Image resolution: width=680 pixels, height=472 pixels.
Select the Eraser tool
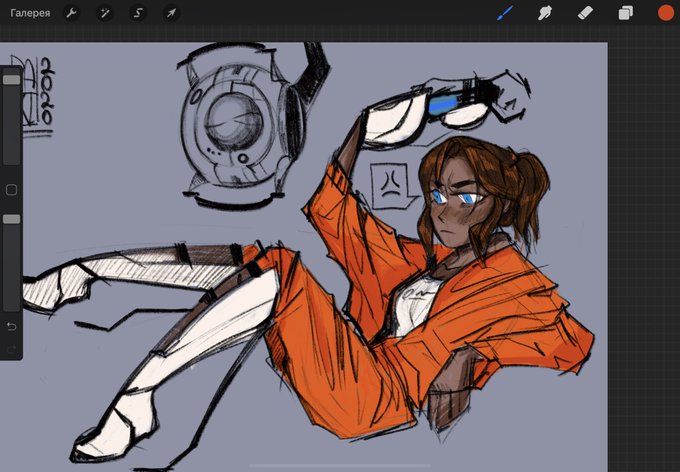click(x=585, y=13)
